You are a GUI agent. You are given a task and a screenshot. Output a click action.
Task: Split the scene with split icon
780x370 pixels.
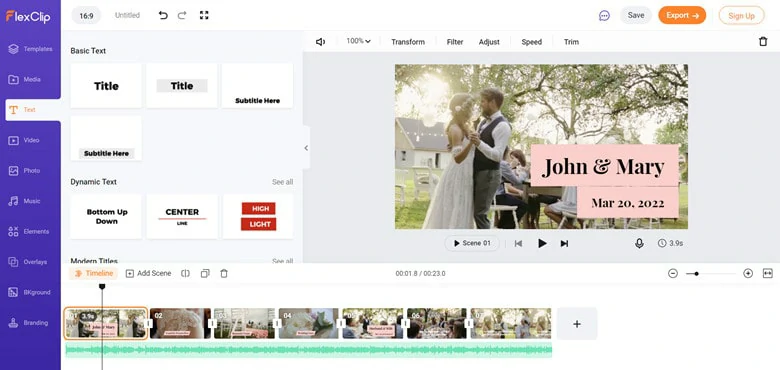click(186, 273)
